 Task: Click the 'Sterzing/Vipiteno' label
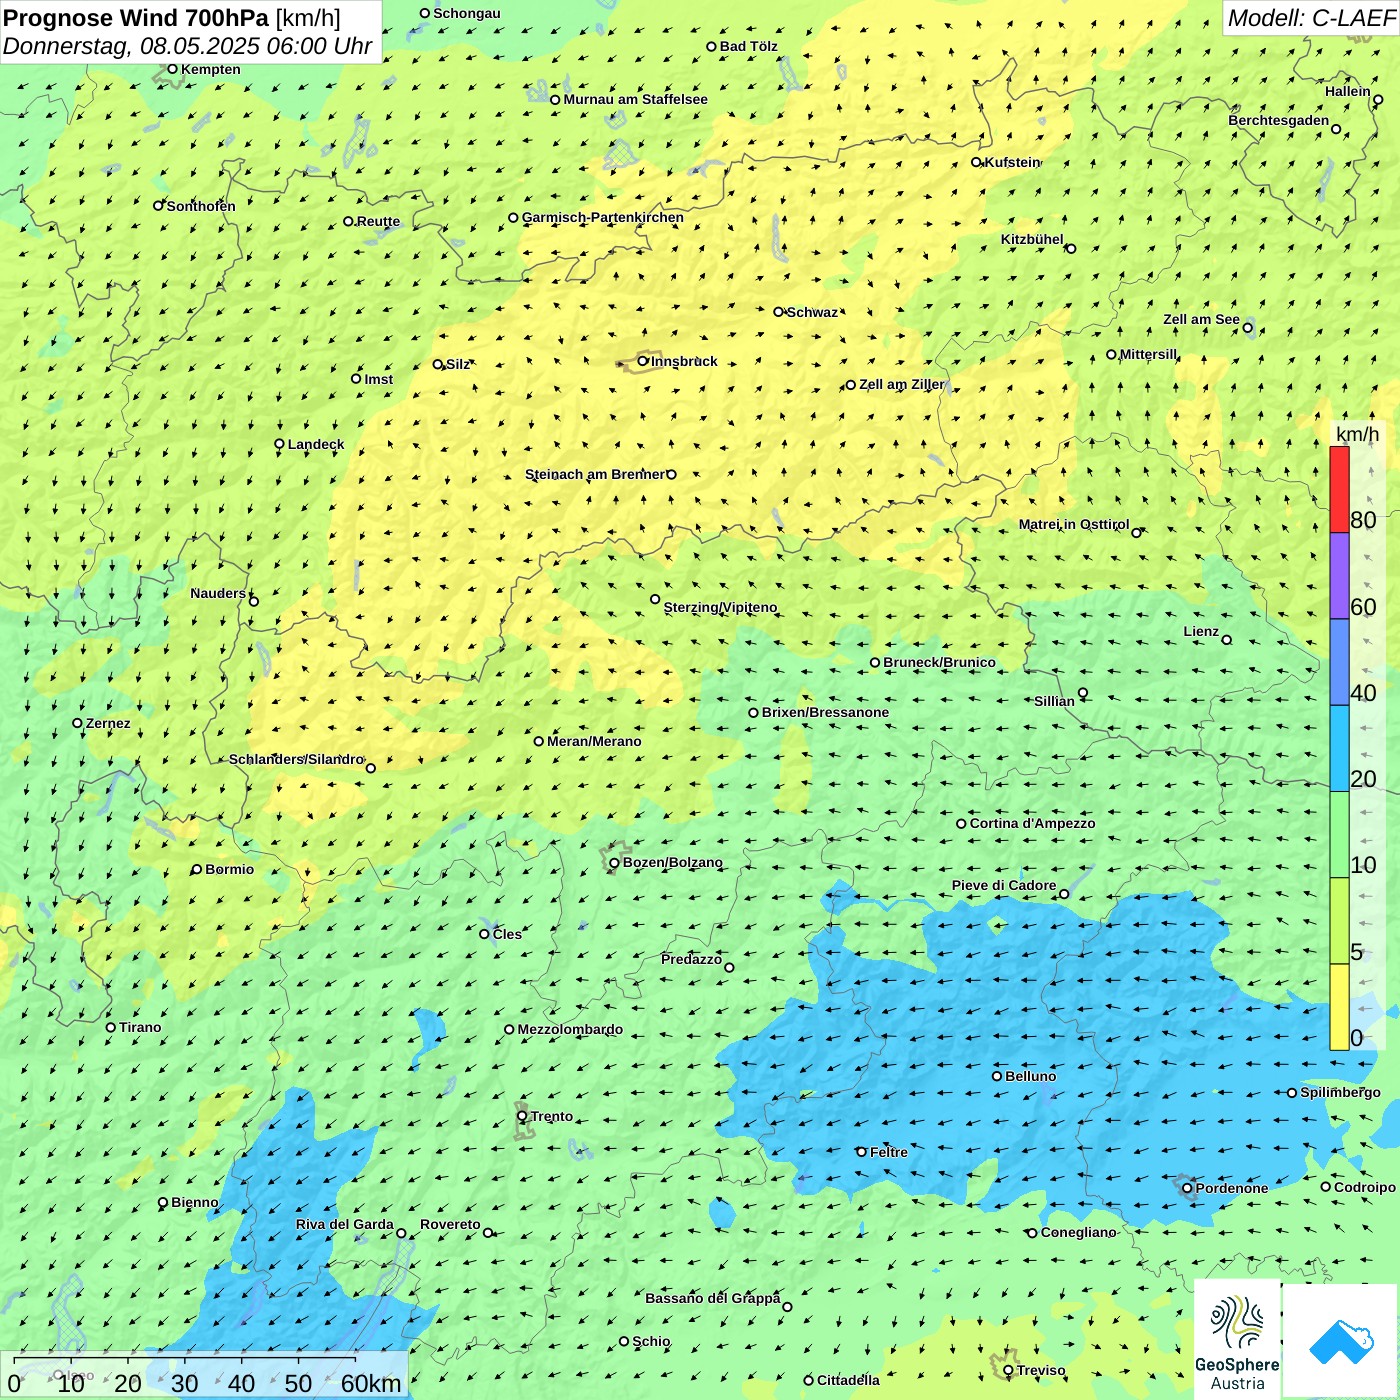tap(721, 607)
